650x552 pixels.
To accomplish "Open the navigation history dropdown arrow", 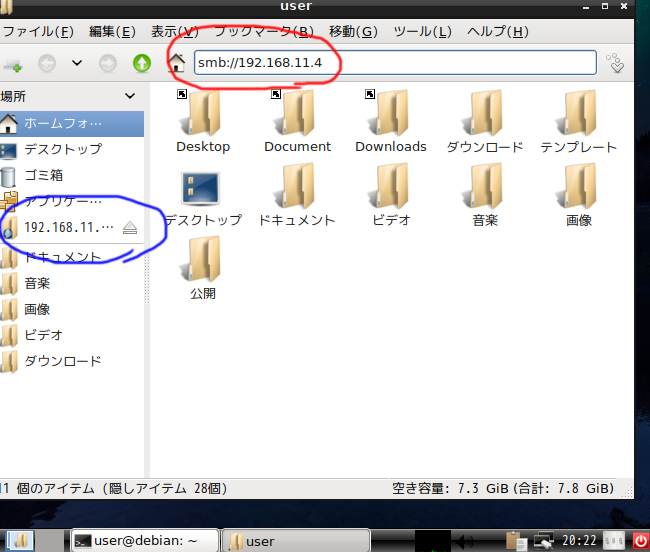I will pyautogui.click(x=77, y=63).
